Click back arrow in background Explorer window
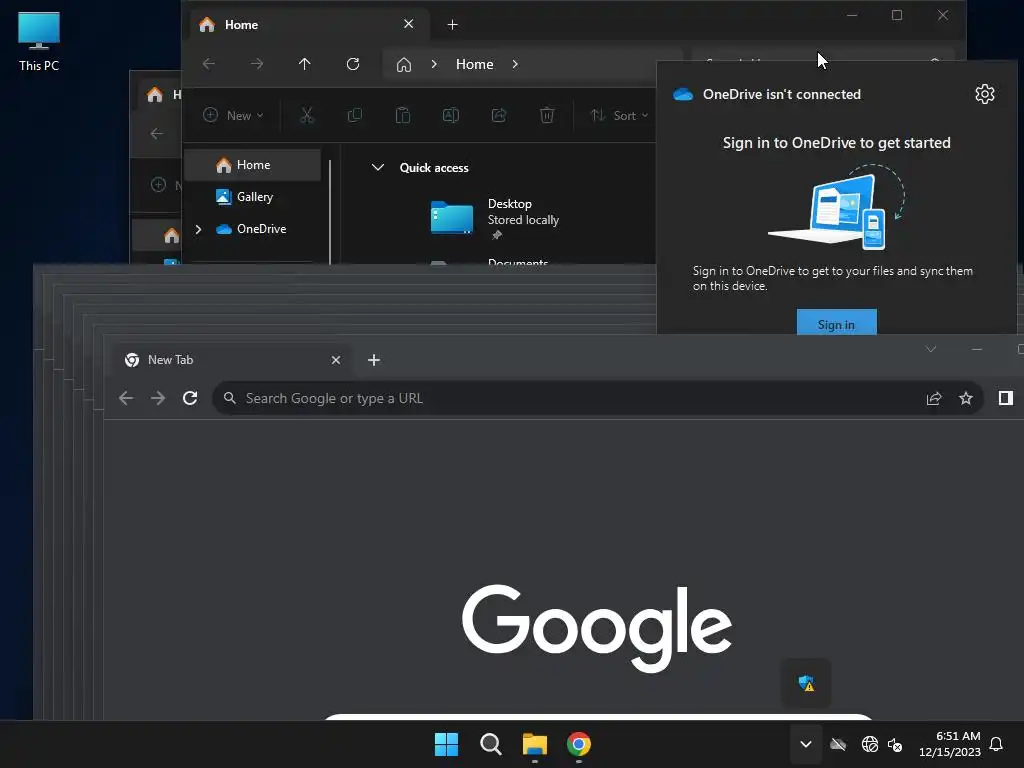The width and height of the screenshot is (1024, 768). tap(157, 134)
